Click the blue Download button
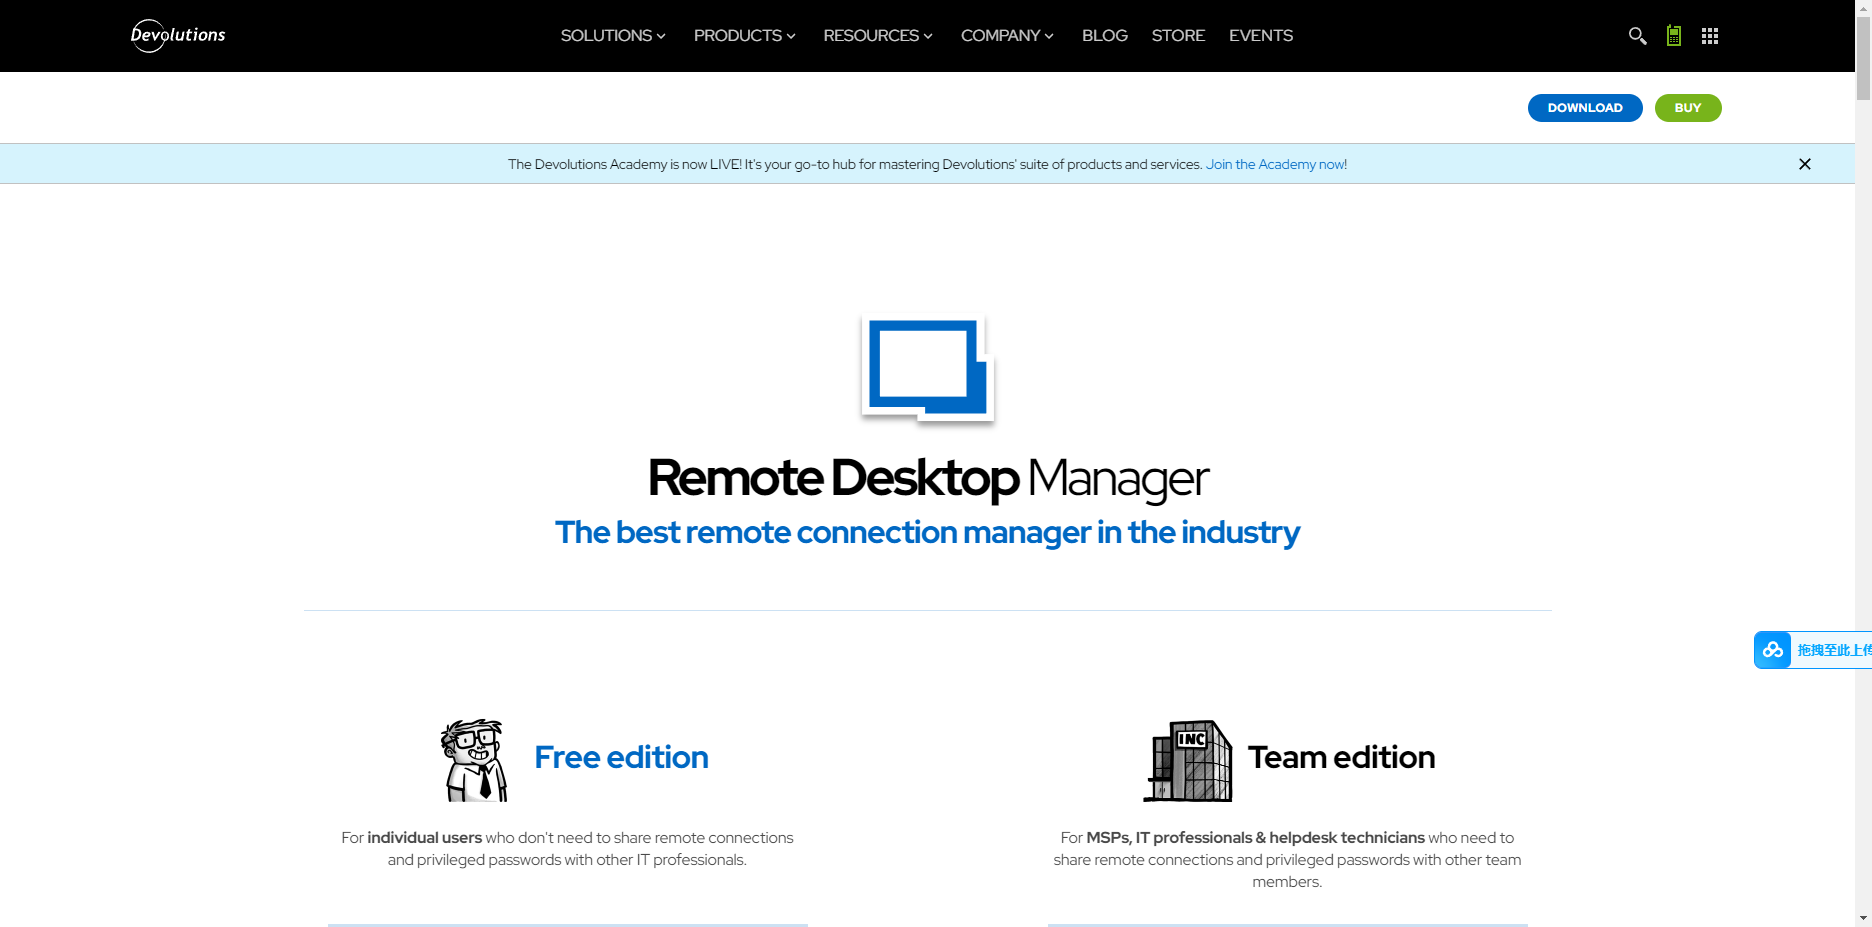1872x927 pixels. pos(1585,108)
